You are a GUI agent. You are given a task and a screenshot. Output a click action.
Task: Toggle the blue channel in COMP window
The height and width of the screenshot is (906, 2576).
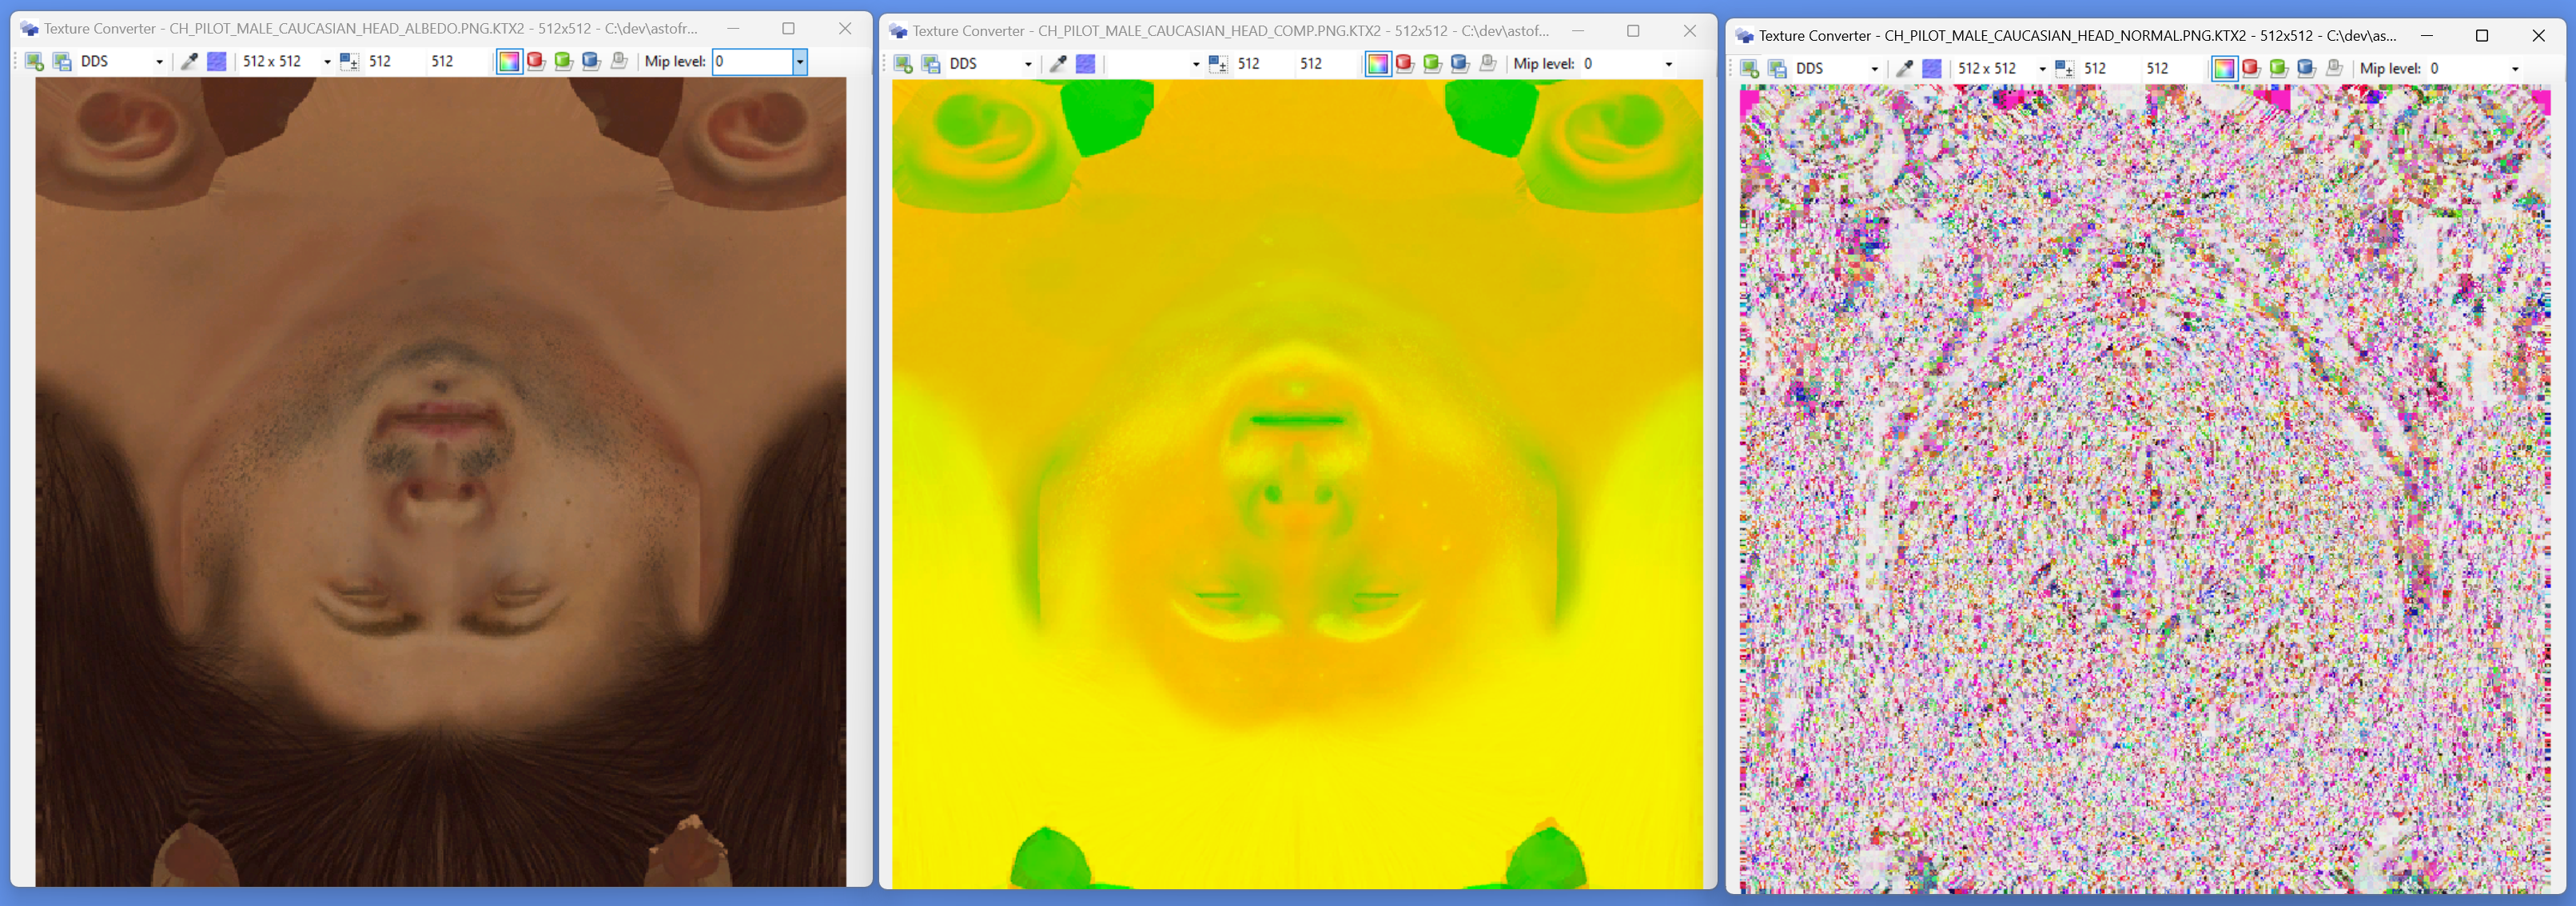tap(1461, 64)
